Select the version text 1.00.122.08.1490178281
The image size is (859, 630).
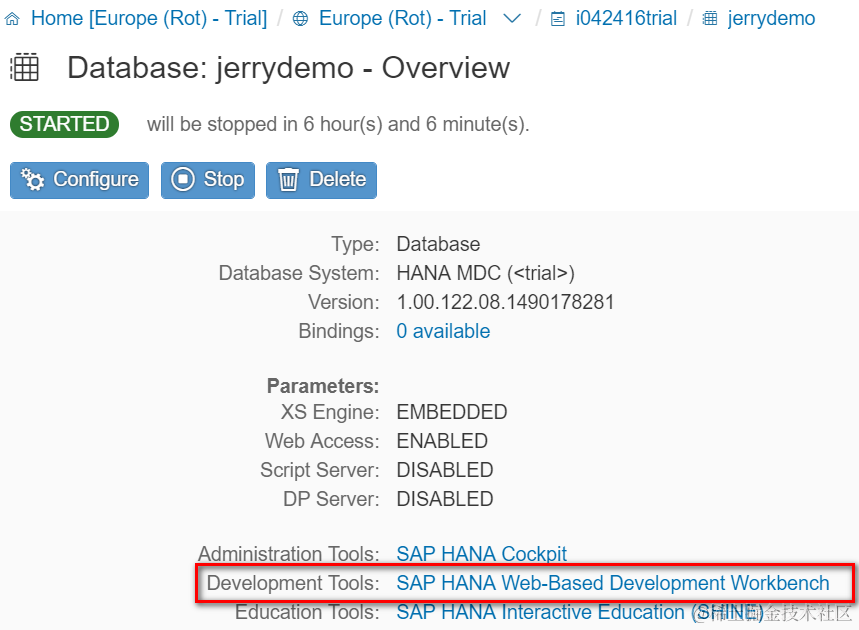[x=505, y=302]
